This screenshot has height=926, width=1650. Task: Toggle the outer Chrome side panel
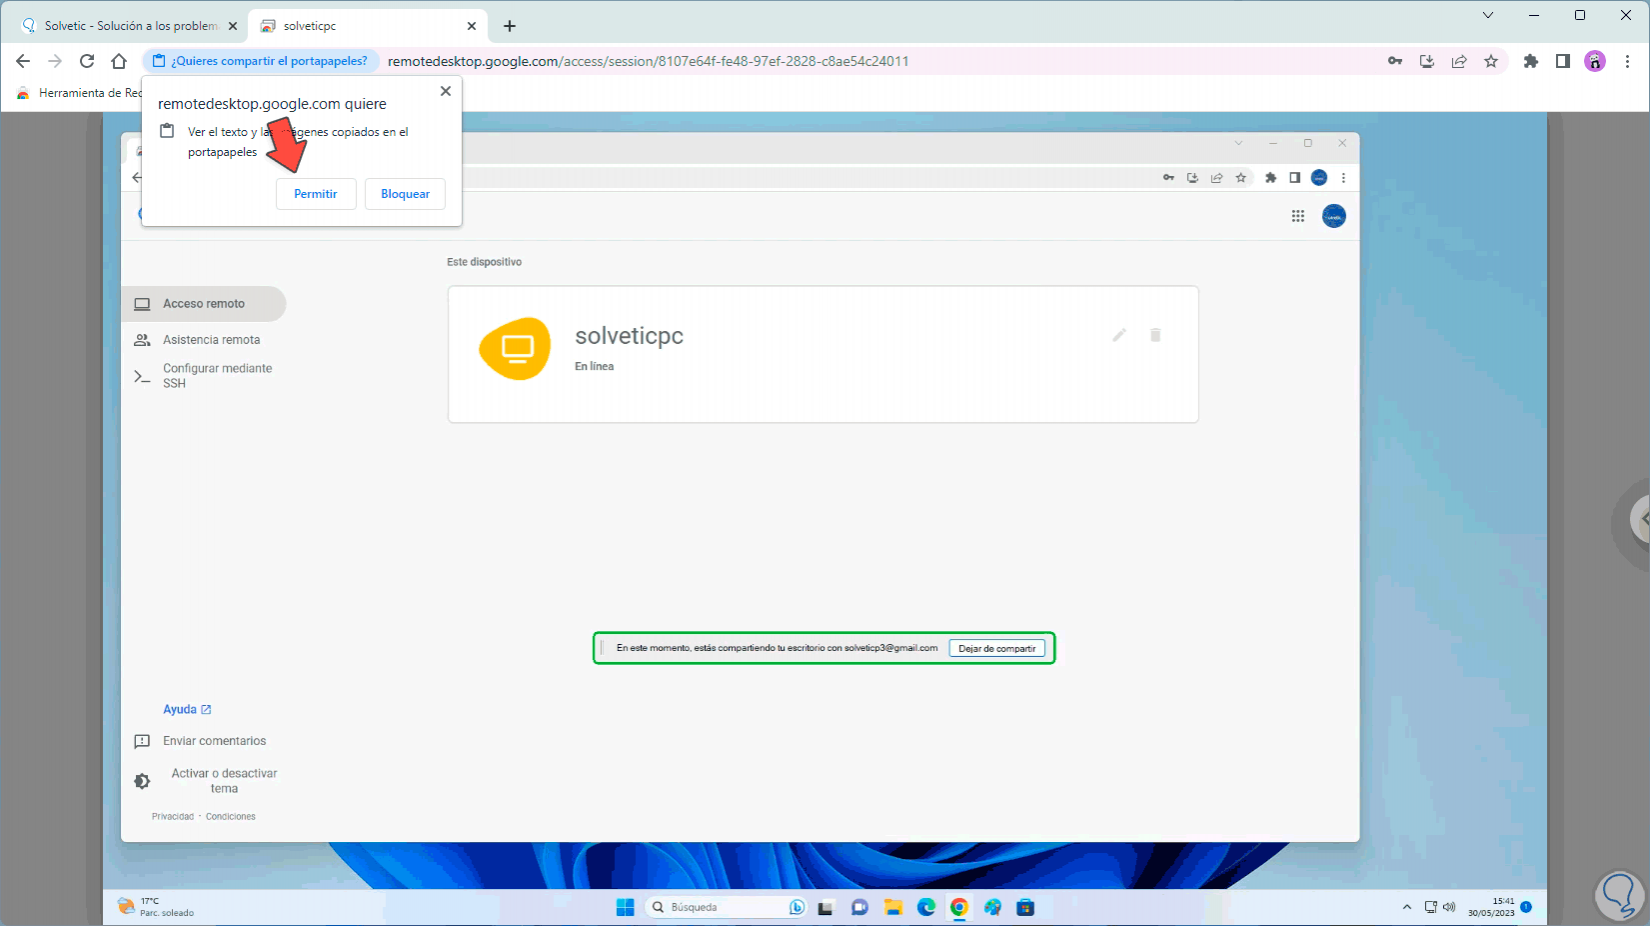pos(1563,61)
